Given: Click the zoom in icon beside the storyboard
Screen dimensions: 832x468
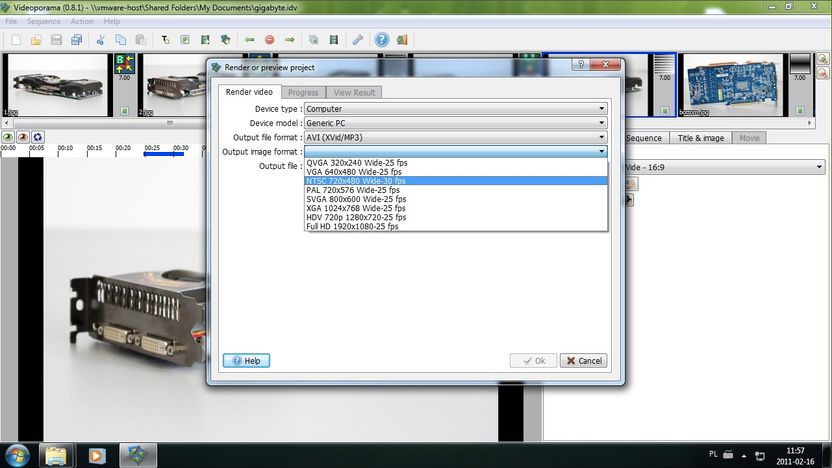Looking at the screenshot, I should 823,59.
